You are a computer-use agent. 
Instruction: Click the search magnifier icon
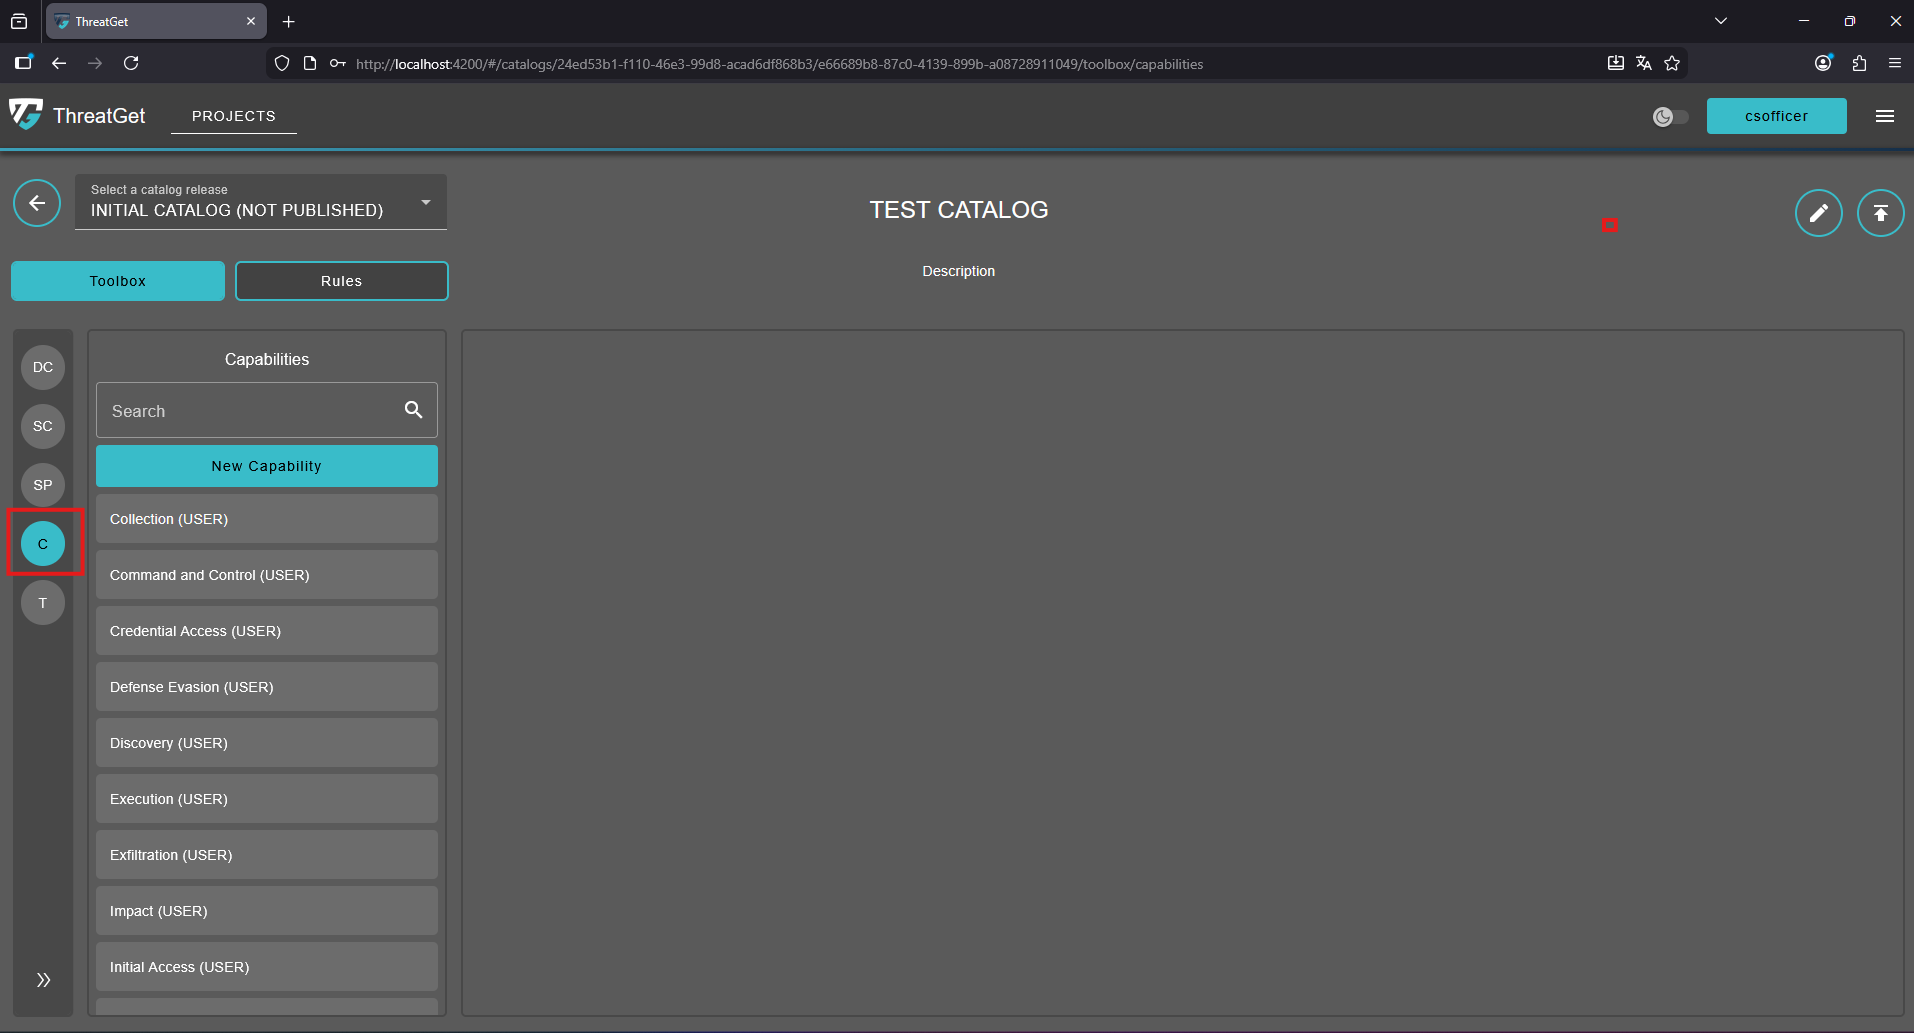click(x=413, y=410)
